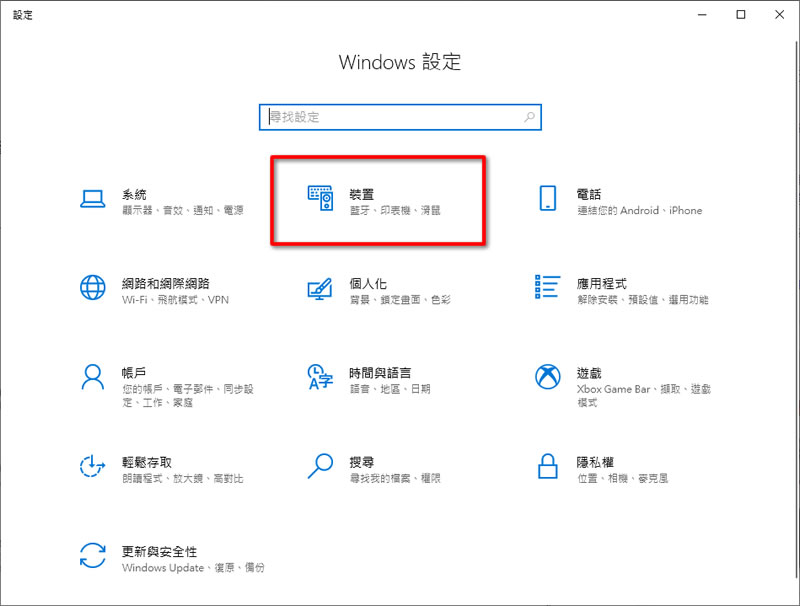800x606 pixels.
Task: Click the 帳戶 category title
Action: (134, 373)
